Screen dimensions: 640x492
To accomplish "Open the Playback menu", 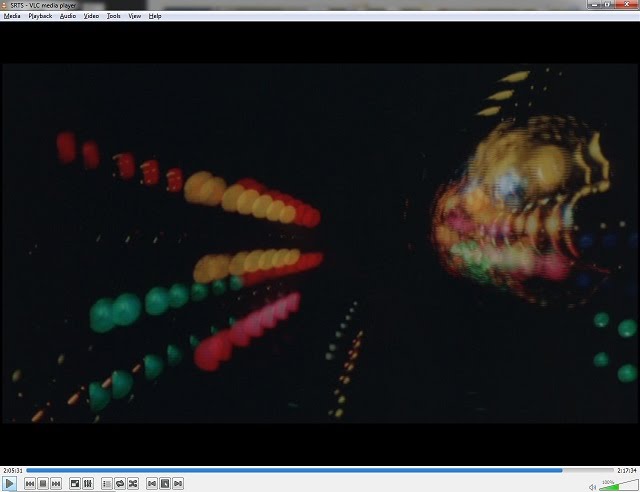I will click(40, 16).
